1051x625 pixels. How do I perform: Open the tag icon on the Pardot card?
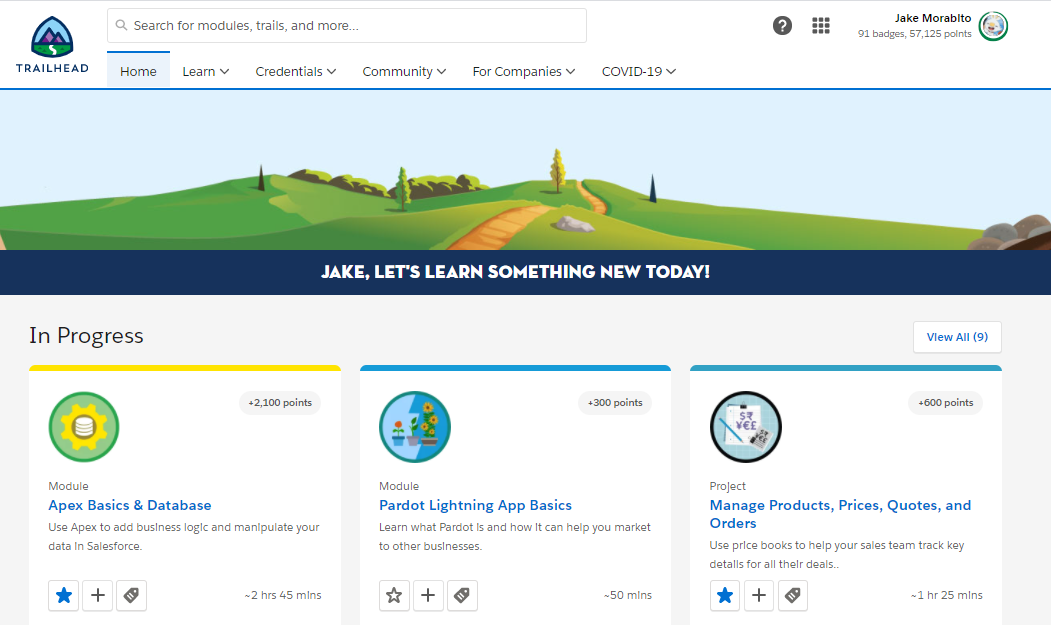click(x=462, y=595)
